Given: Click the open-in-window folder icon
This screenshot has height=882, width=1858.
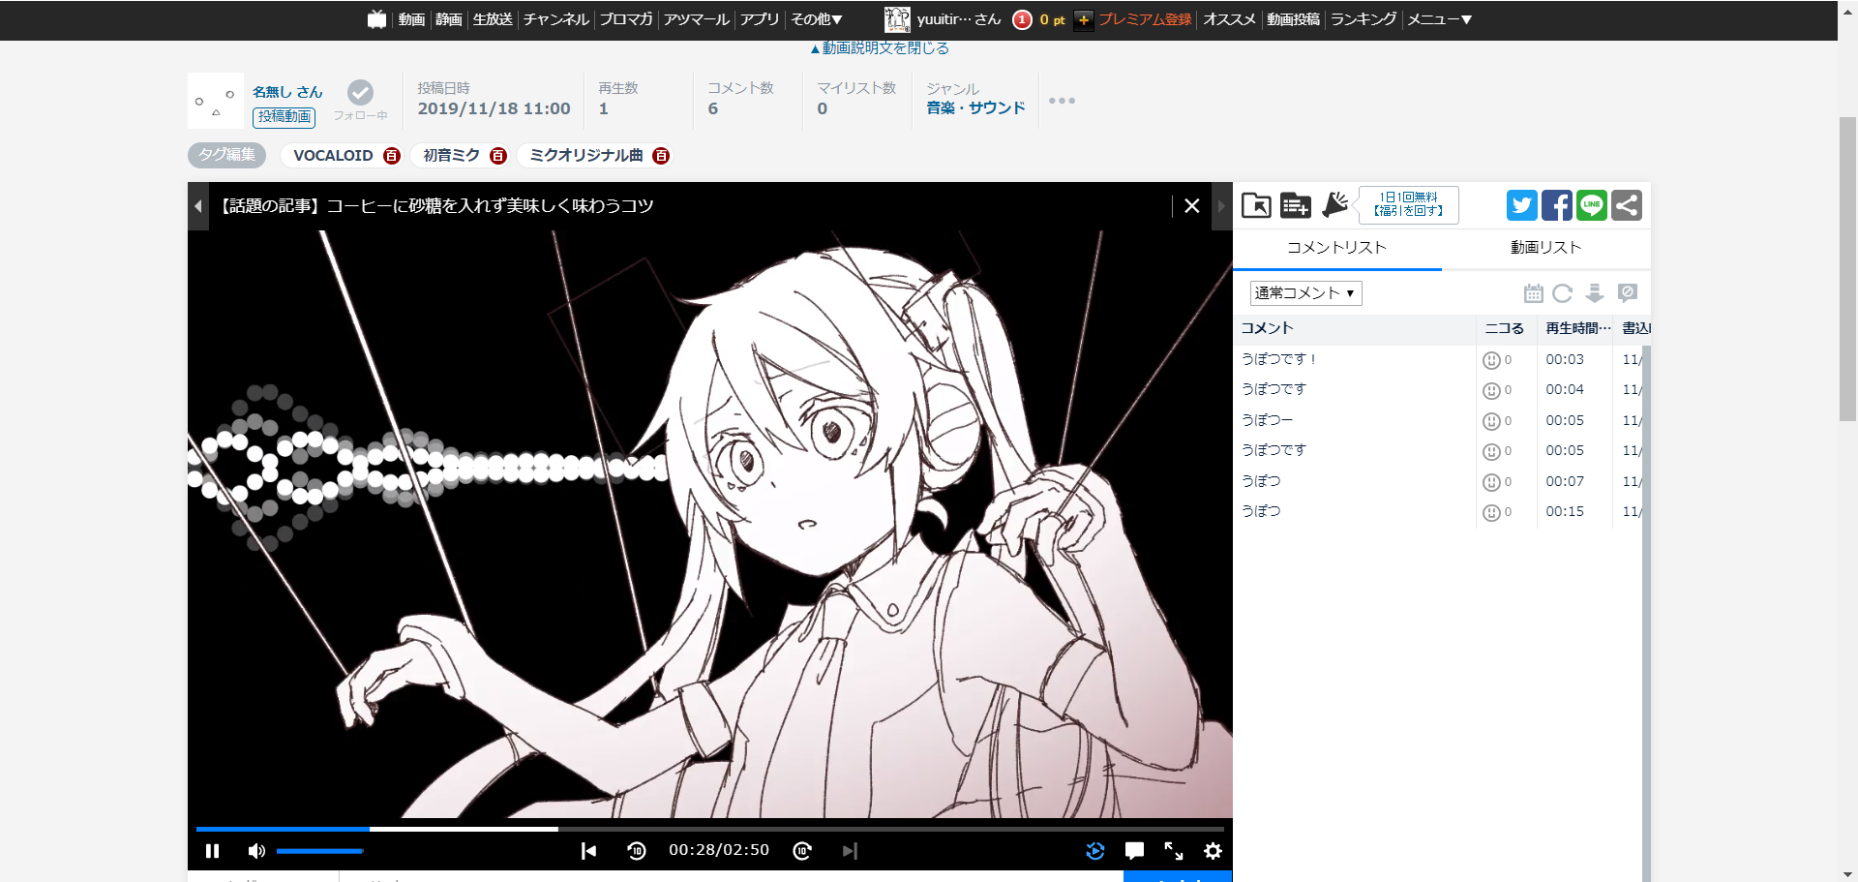Looking at the screenshot, I should 1256,205.
